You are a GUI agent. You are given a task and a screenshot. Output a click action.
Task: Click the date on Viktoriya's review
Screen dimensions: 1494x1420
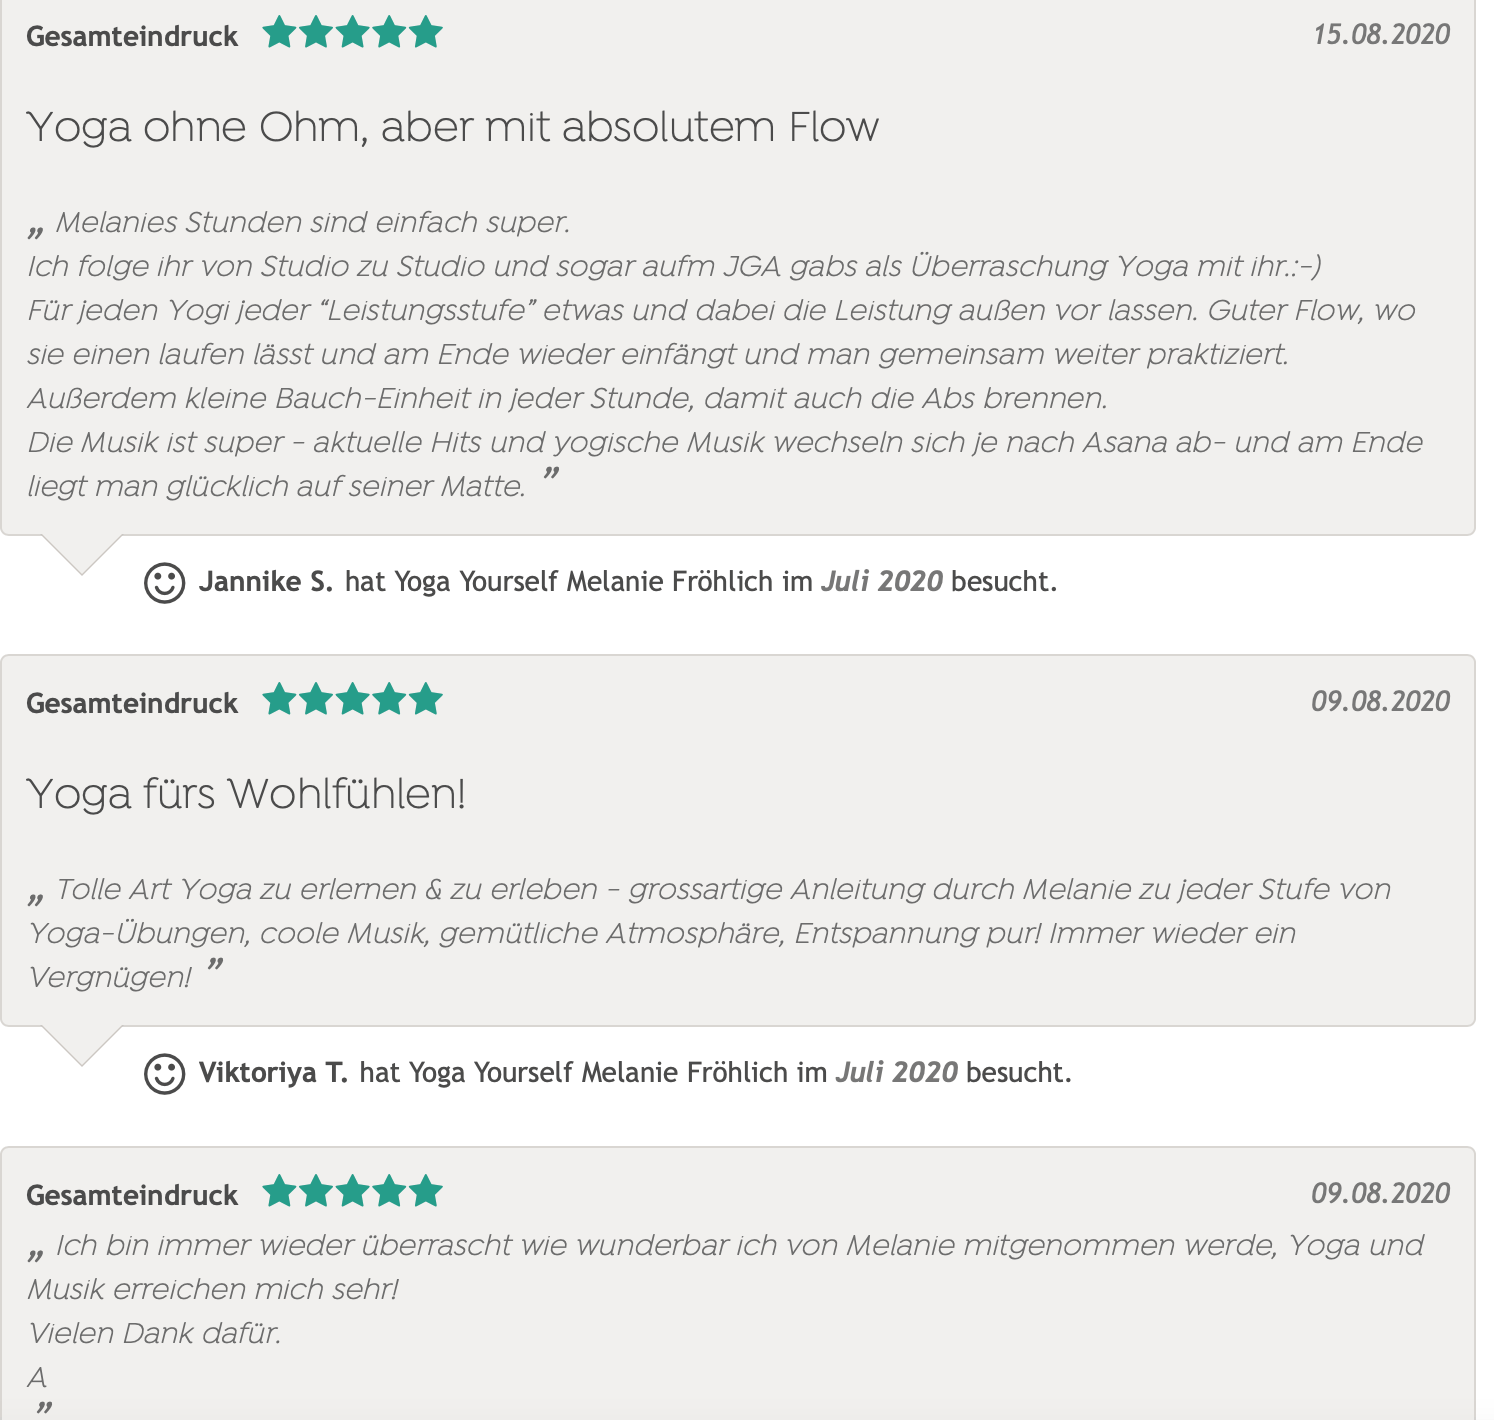click(x=1380, y=701)
